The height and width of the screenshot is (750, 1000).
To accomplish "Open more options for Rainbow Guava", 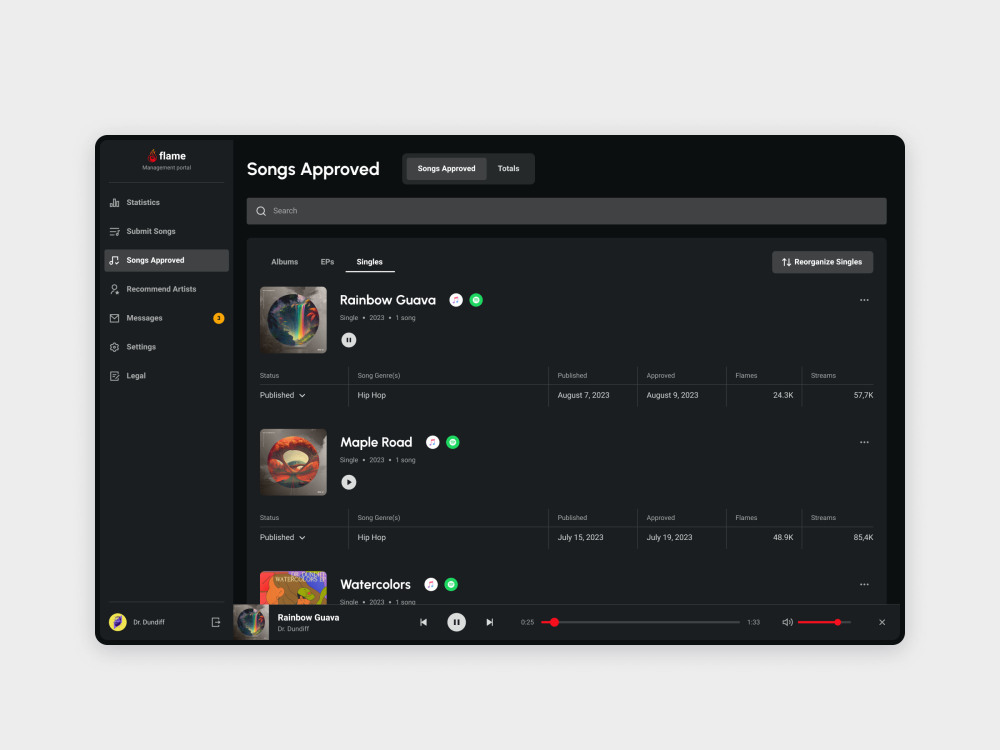I will point(864,300).
